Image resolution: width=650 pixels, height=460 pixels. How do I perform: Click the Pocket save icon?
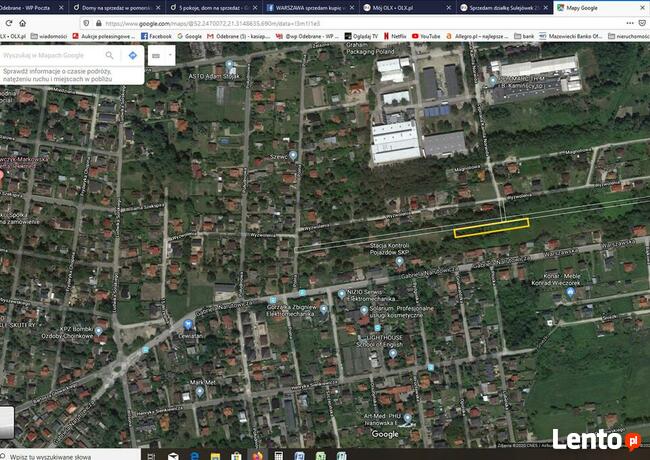point(643,23)
